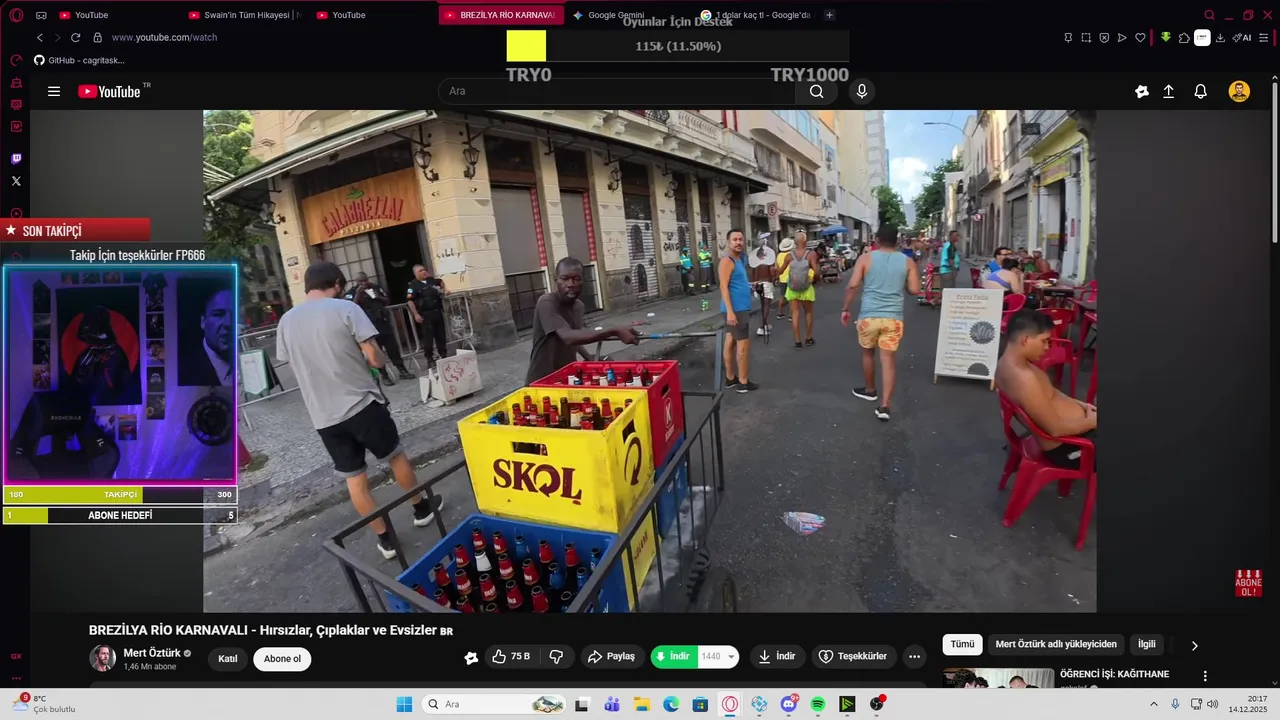Screen dimensions: 1280x720
Task: Click the YouTube search magnifier button
Action: point(817,91)
